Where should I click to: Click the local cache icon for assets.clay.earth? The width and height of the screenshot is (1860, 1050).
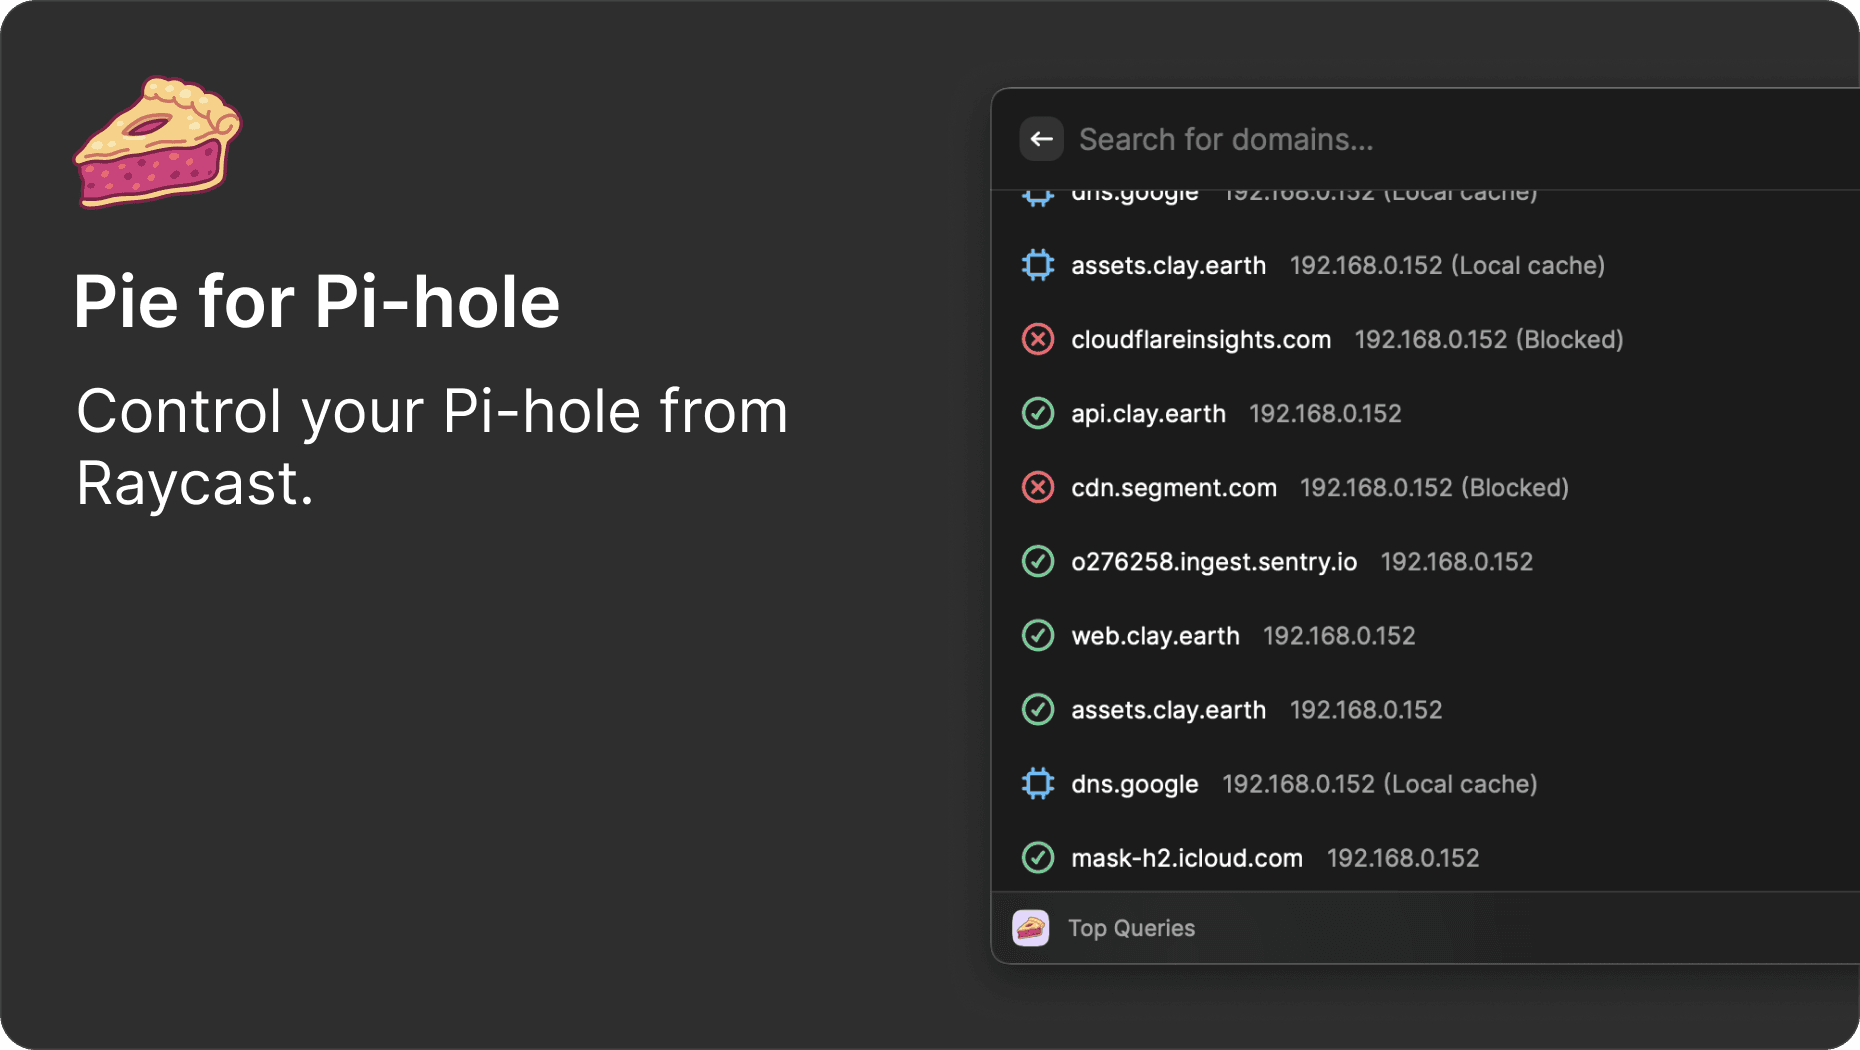(1038, 265)
